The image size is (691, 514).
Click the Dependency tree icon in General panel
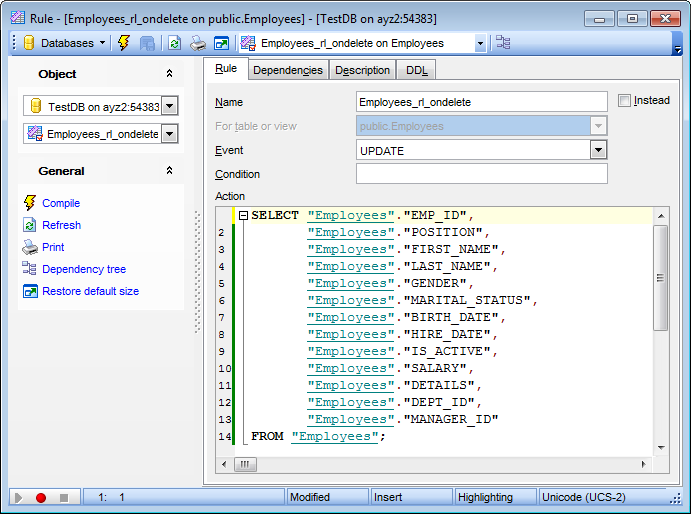[x=30, y=268]
